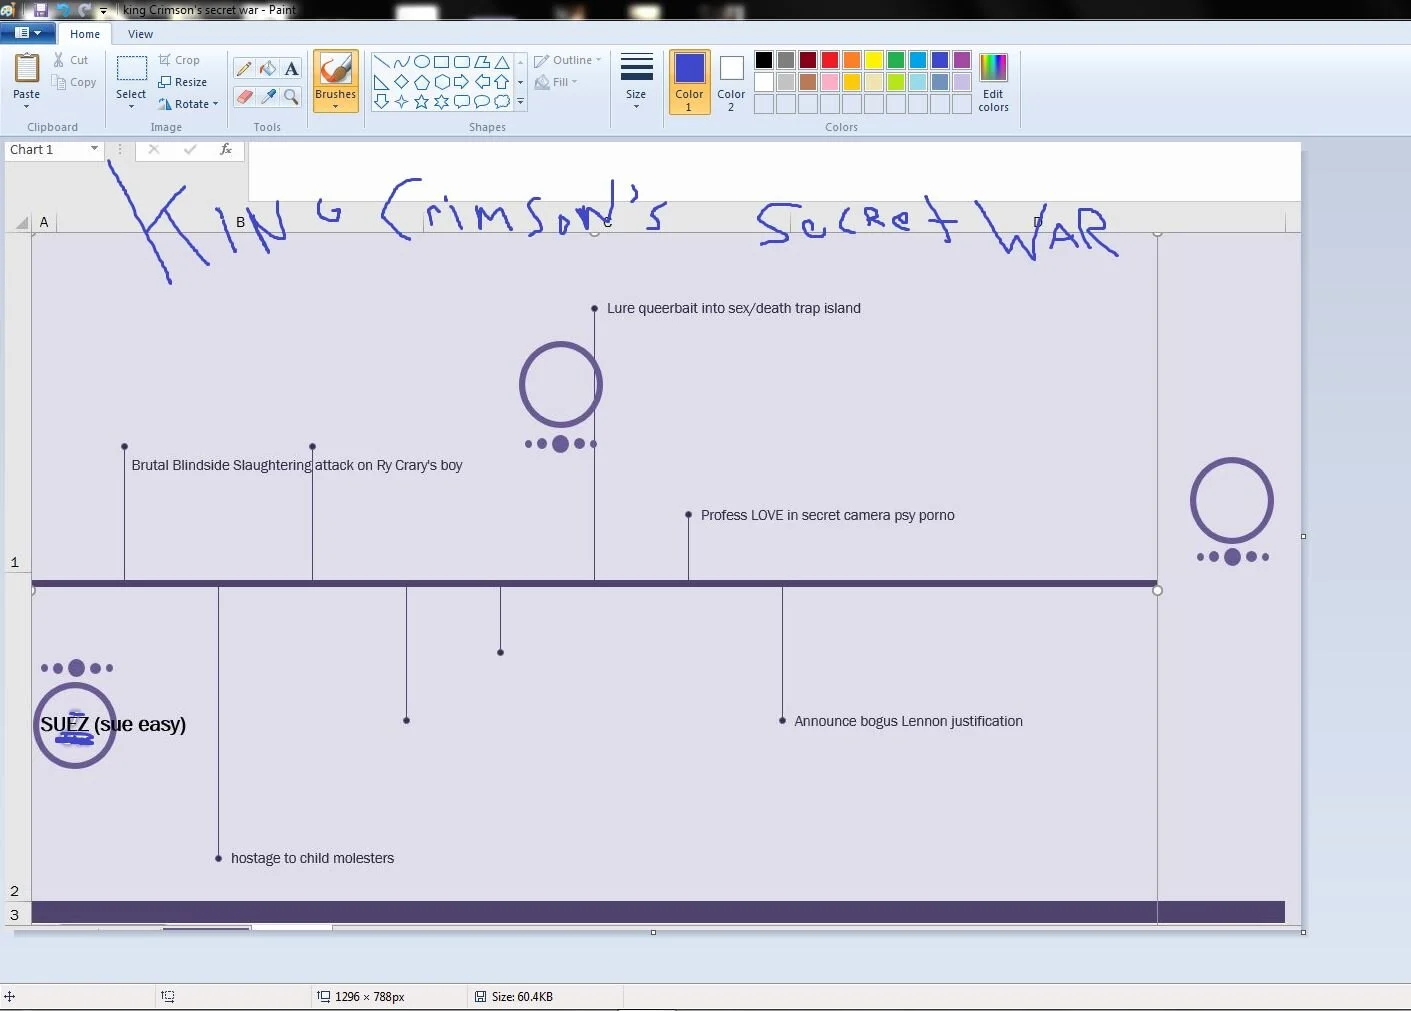Pick the red color swatch
This screenshot has width=1411, height=1011.
(830, 60)
